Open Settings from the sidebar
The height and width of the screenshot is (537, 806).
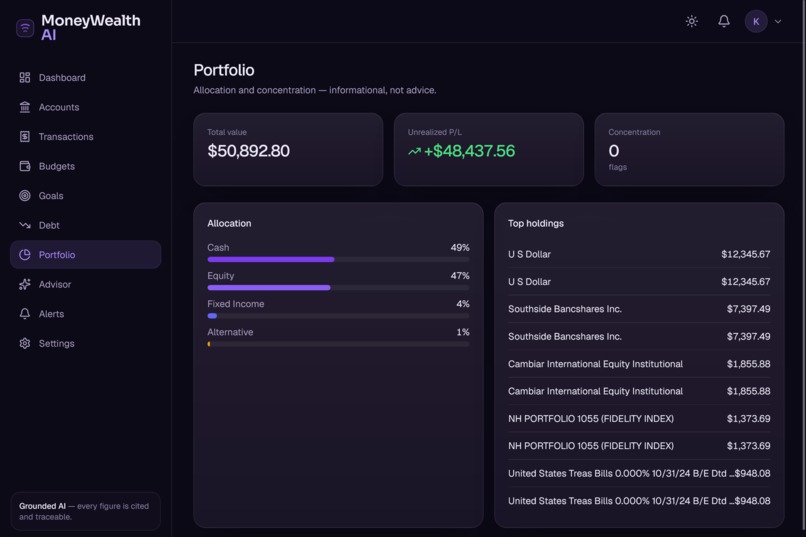click(x=85, y=343)
